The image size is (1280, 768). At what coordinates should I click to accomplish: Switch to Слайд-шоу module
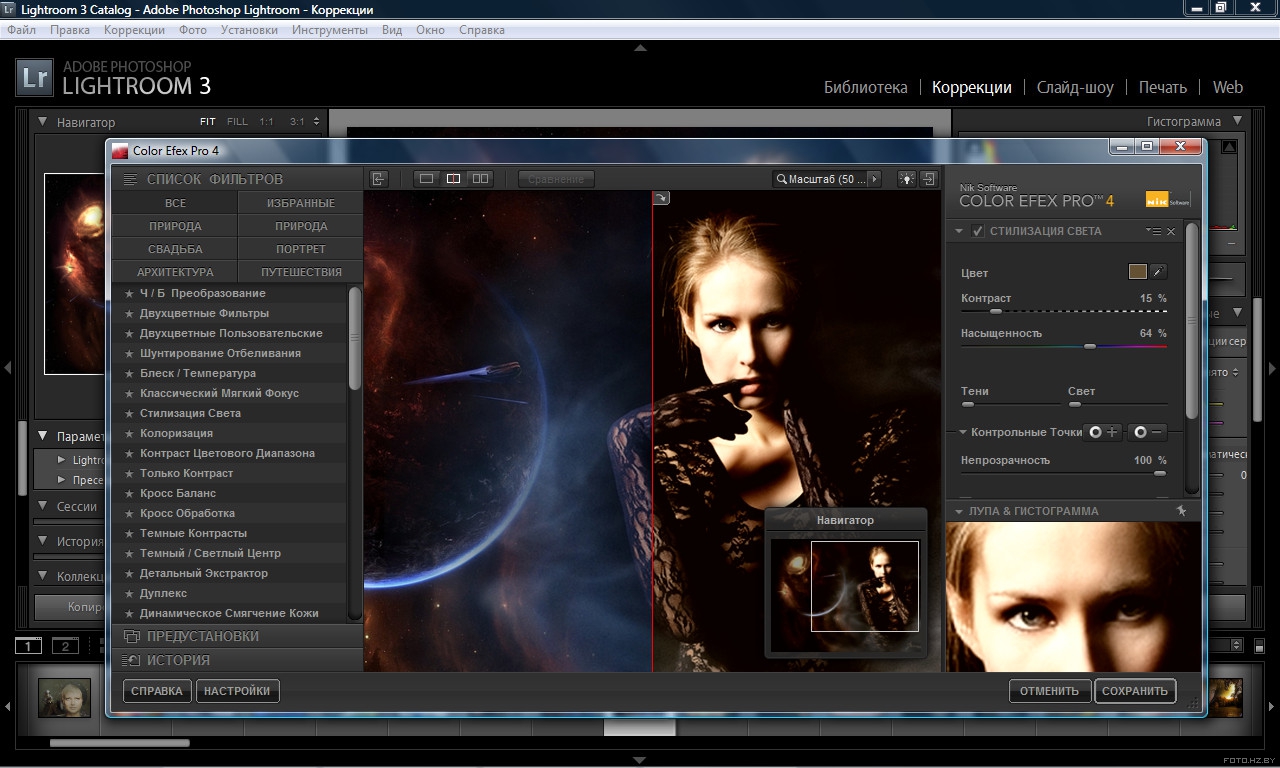tap(1075, 87)
